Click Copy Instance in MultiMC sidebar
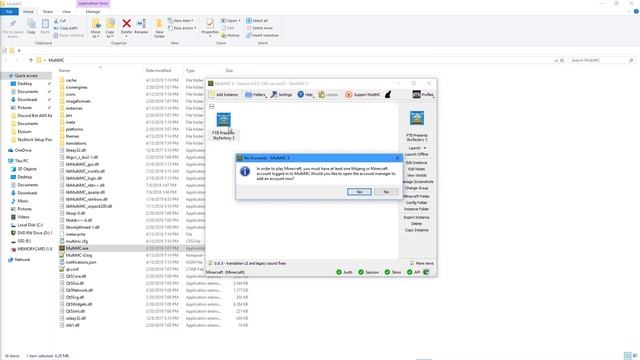Screen dimensions: 640x360 [x=416, y=230]
